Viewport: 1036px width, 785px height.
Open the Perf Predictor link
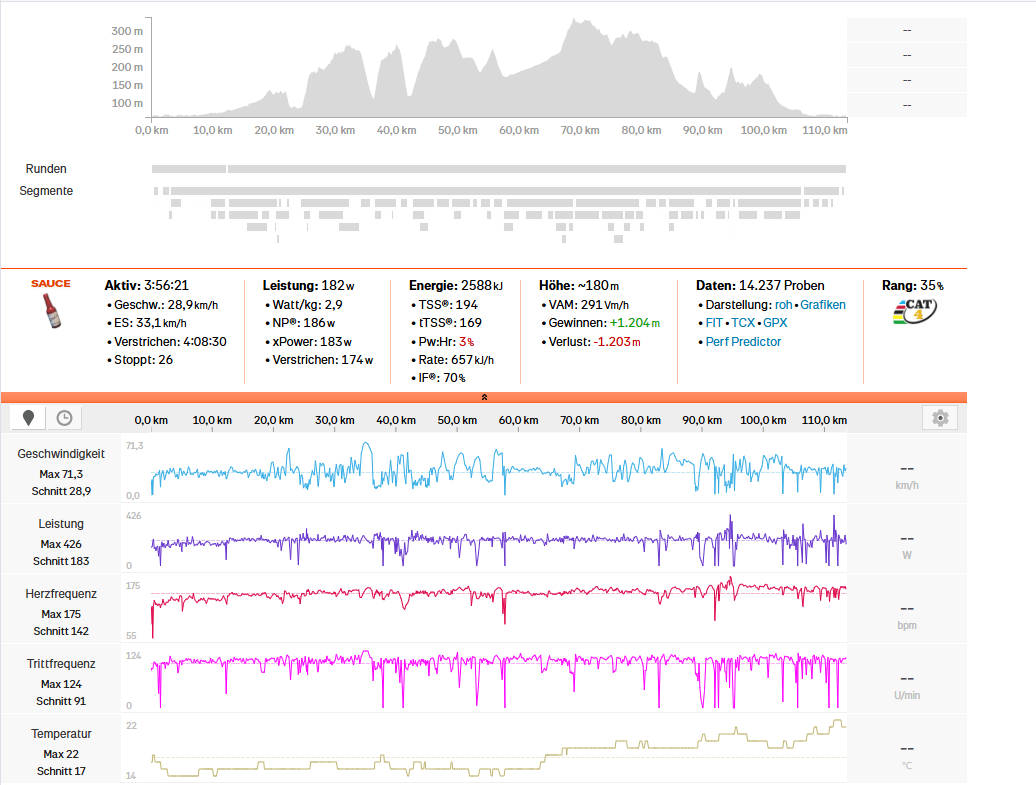pyautogui.click(x=743, y=342)
